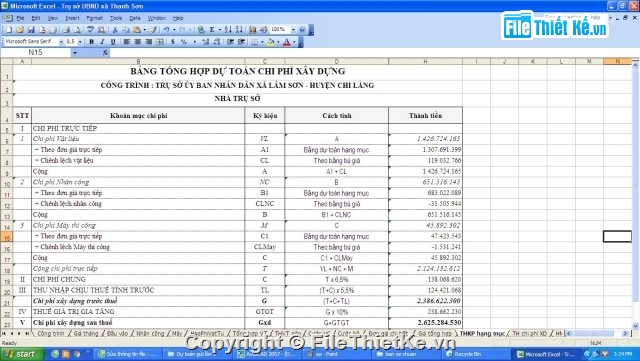Image resolution: width=640 pixels, height=361 pixels.
Task: Sort ascending with the A-Z icon
Action: click(x=228, y=30)
